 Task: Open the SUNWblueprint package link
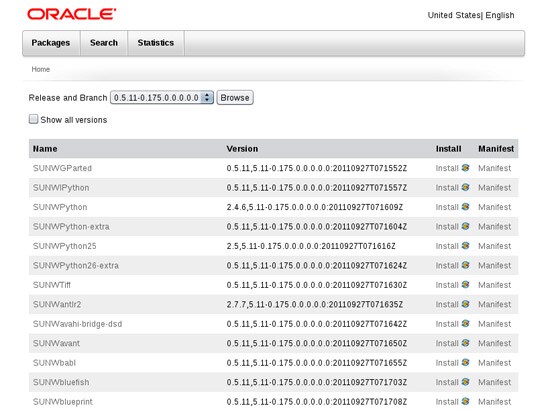(x=63, y=402)
